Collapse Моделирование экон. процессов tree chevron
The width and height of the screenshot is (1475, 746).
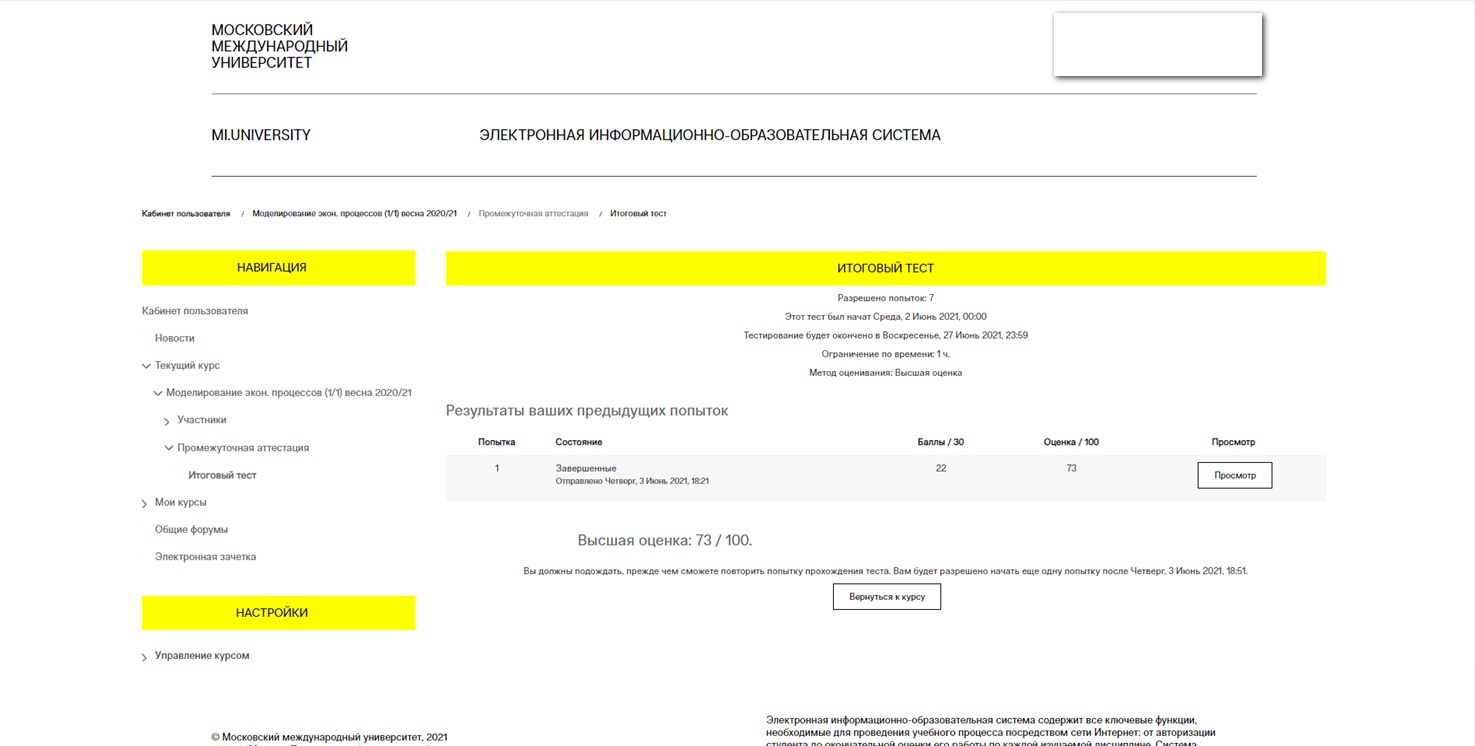point(158,394)
